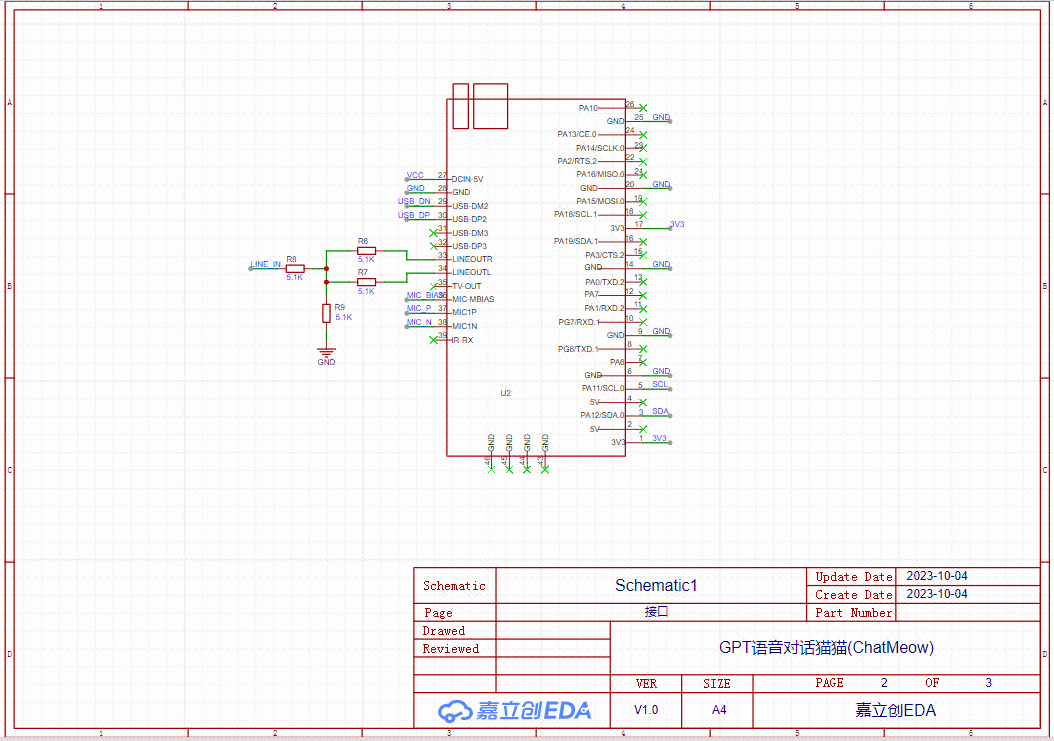The image size is (1054, 741).
Task: Click the SDA net label
Action: coord(660,411)
